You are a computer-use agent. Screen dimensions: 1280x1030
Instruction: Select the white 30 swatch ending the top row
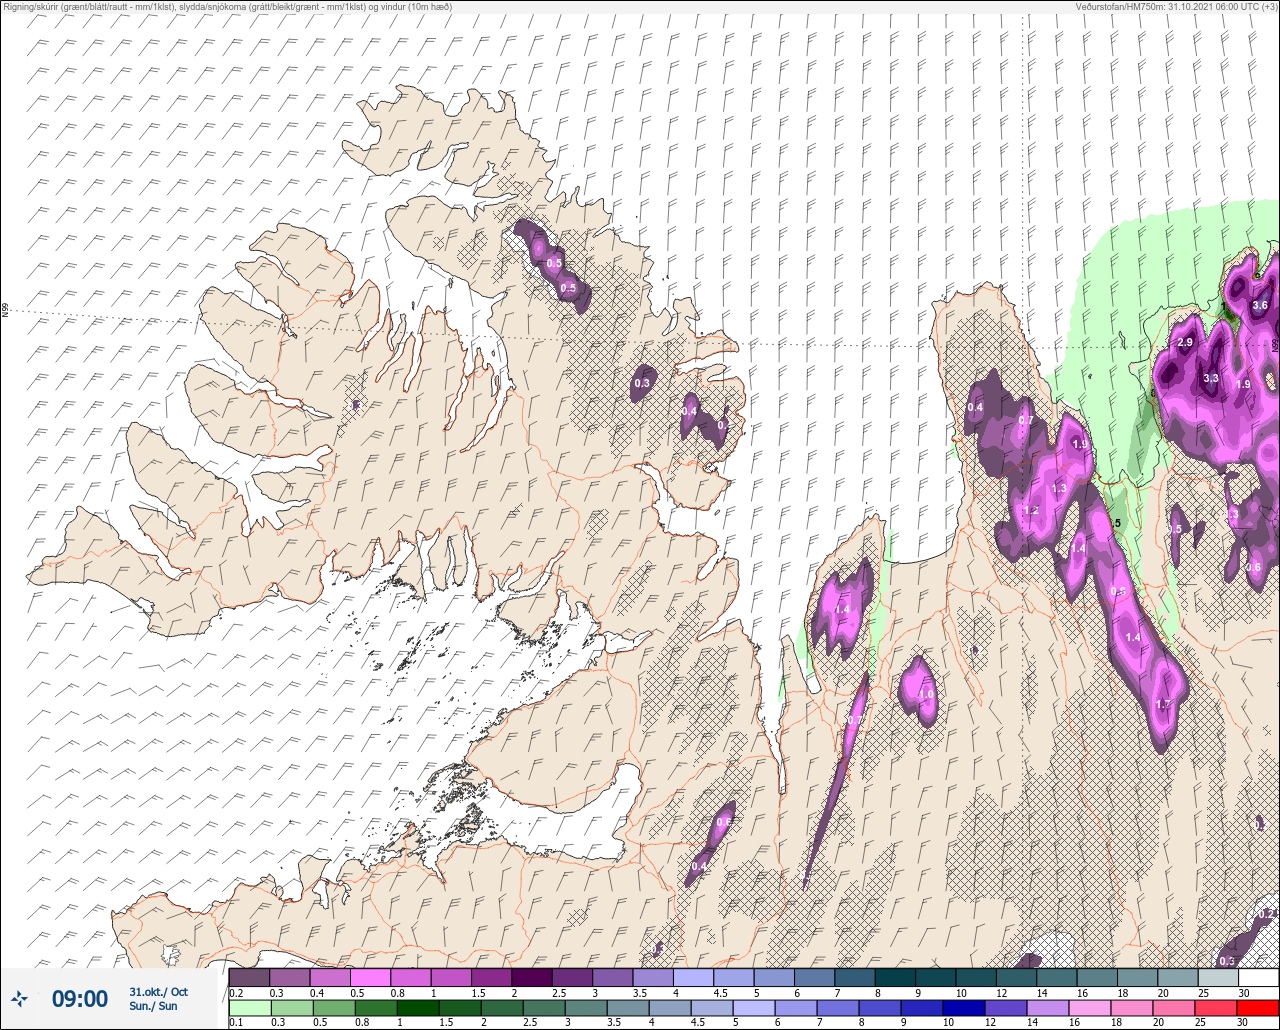tap(1257, 977)
